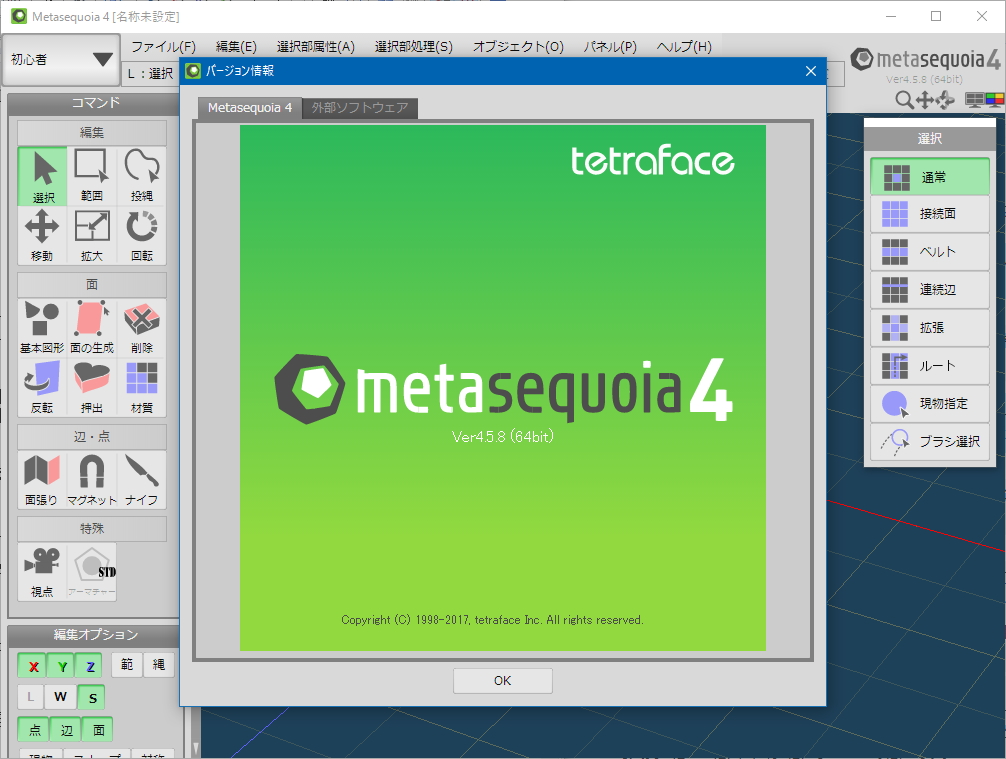The height and width of the screenshot is (759, 1006).
Task: Open the color palette swatch near top right
Action: [x=994, y=100]
